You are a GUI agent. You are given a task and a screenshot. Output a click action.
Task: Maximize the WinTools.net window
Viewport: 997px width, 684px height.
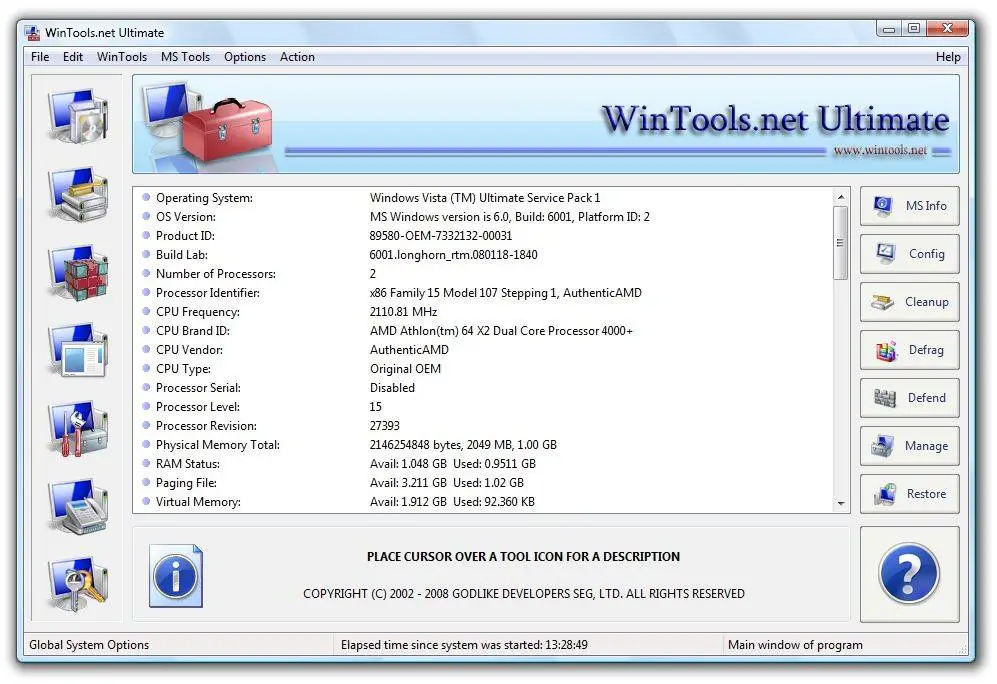pyautogui.click(x=914, y=29)
